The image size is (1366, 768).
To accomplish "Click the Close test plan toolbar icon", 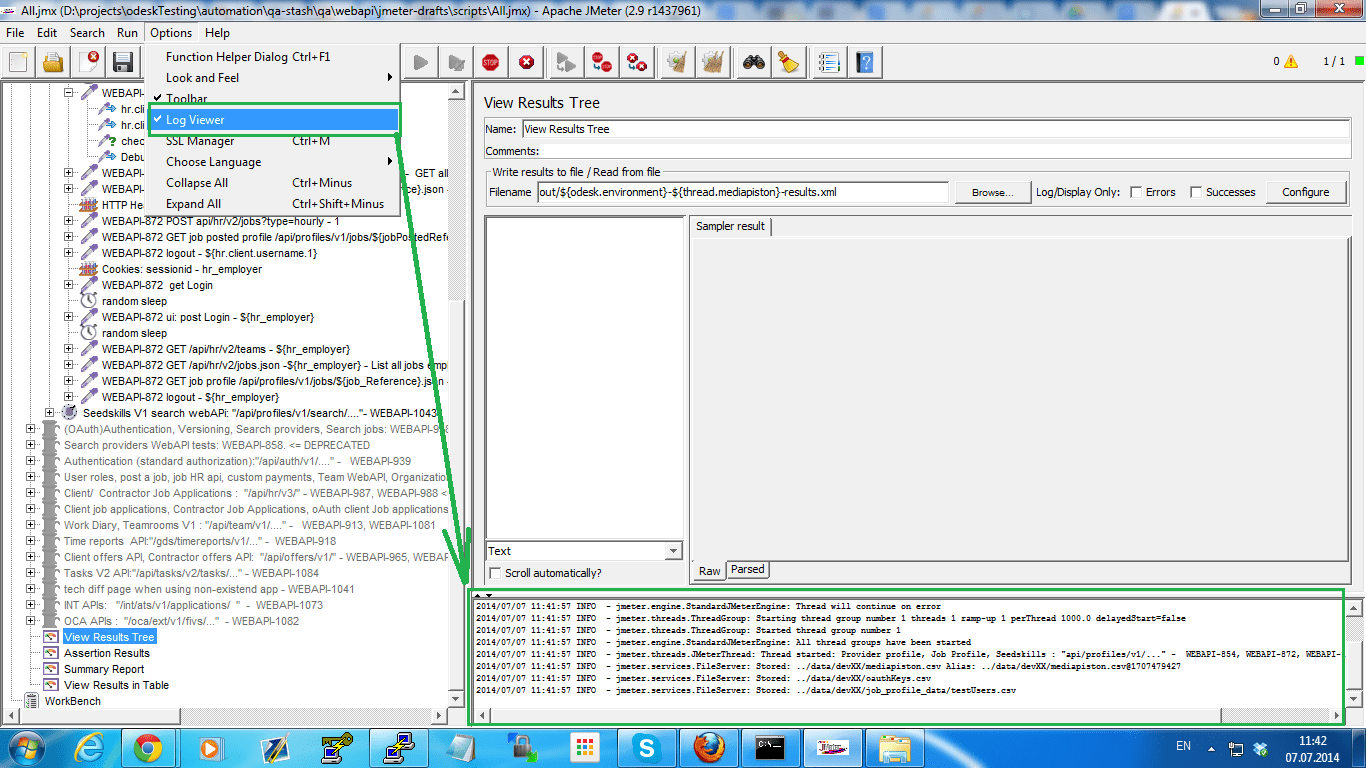I will click(x=88, y=63).
